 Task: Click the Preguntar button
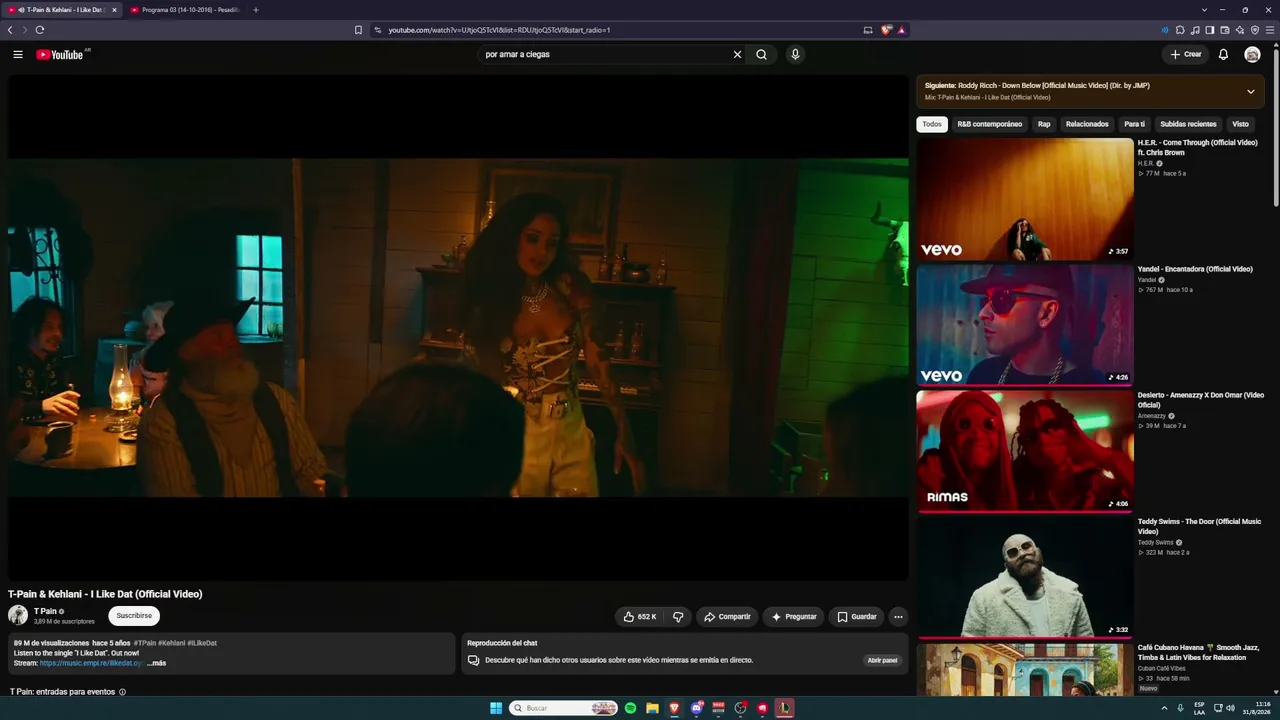(x=794, y=617)
